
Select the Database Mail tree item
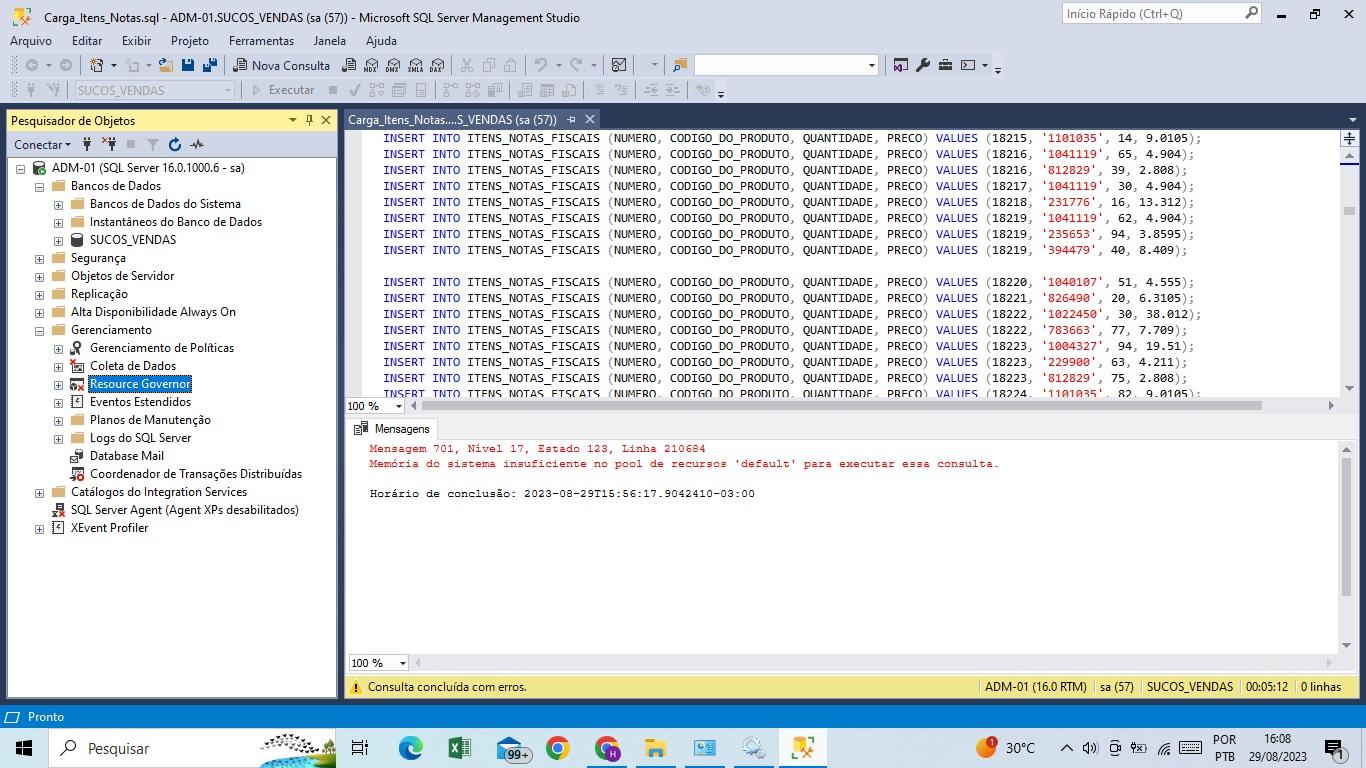pyautogui.click(x=127, y=456)
